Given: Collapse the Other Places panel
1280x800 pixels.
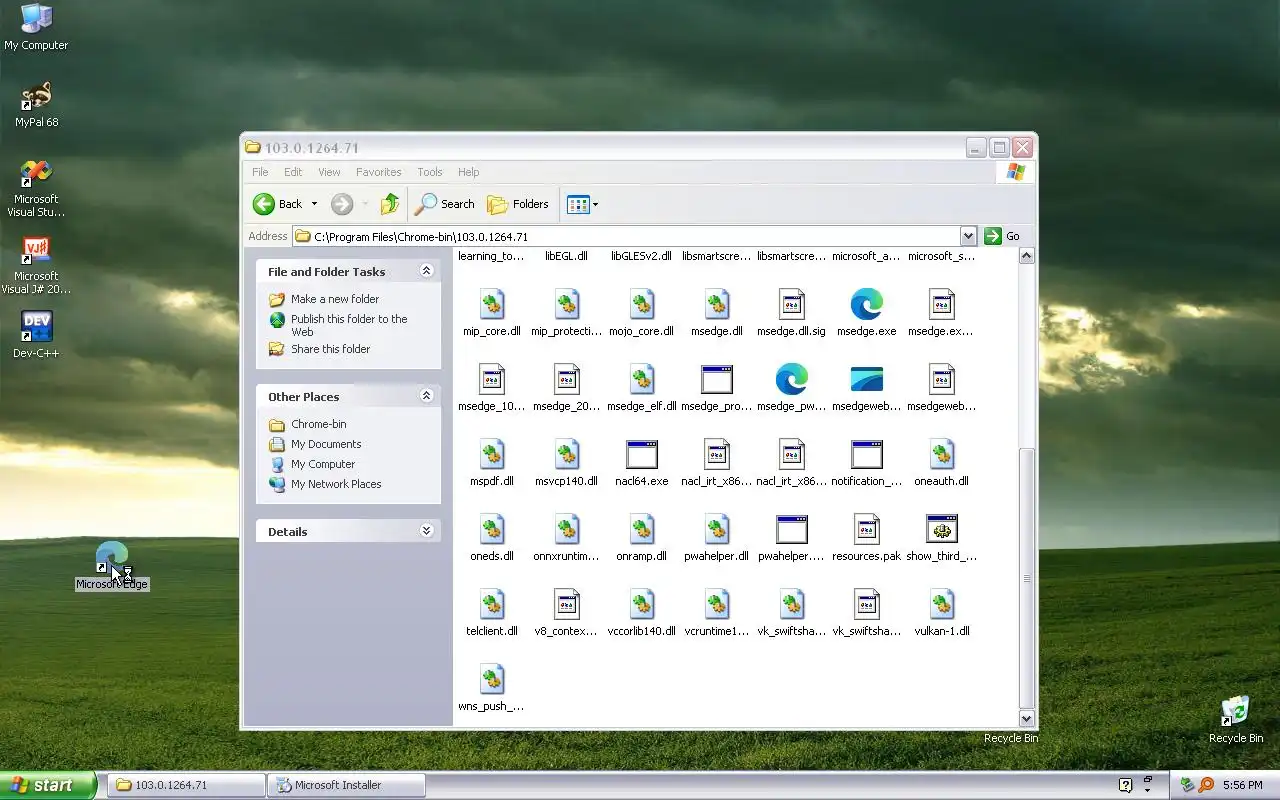Looking at the screenshot, I should tap(426, 396).
